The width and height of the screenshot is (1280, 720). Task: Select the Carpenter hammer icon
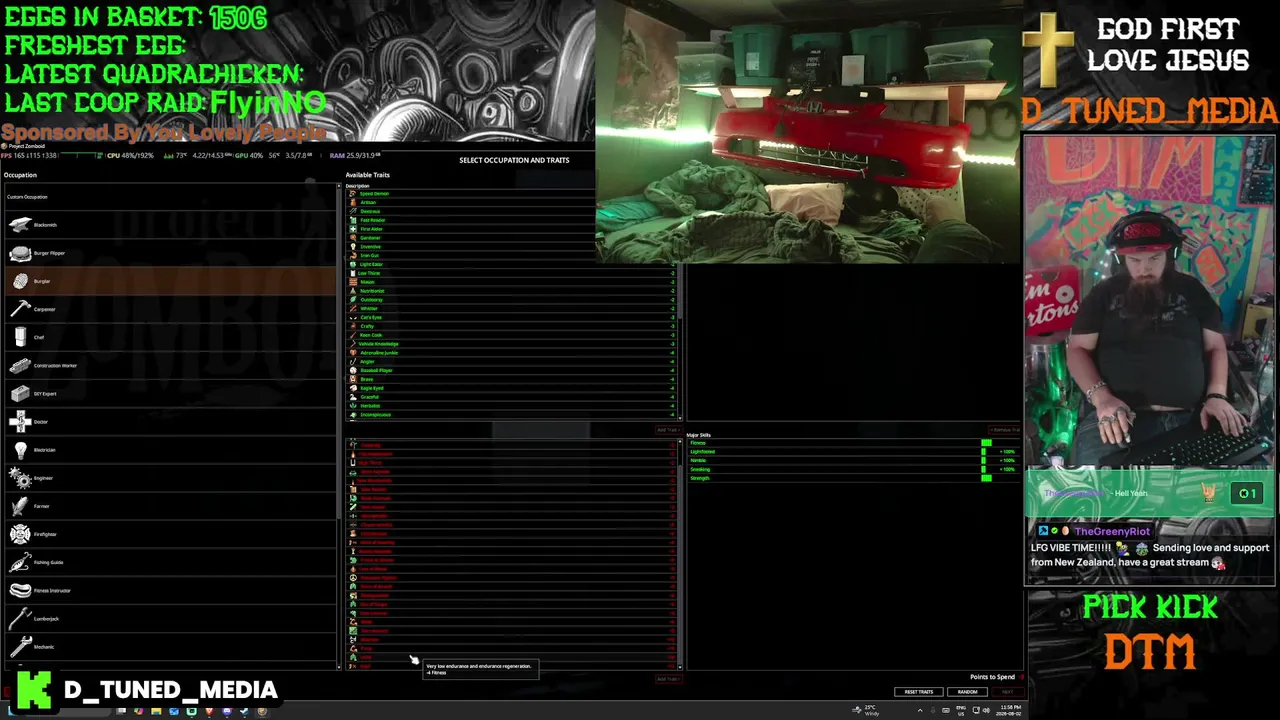coord(20,309)
